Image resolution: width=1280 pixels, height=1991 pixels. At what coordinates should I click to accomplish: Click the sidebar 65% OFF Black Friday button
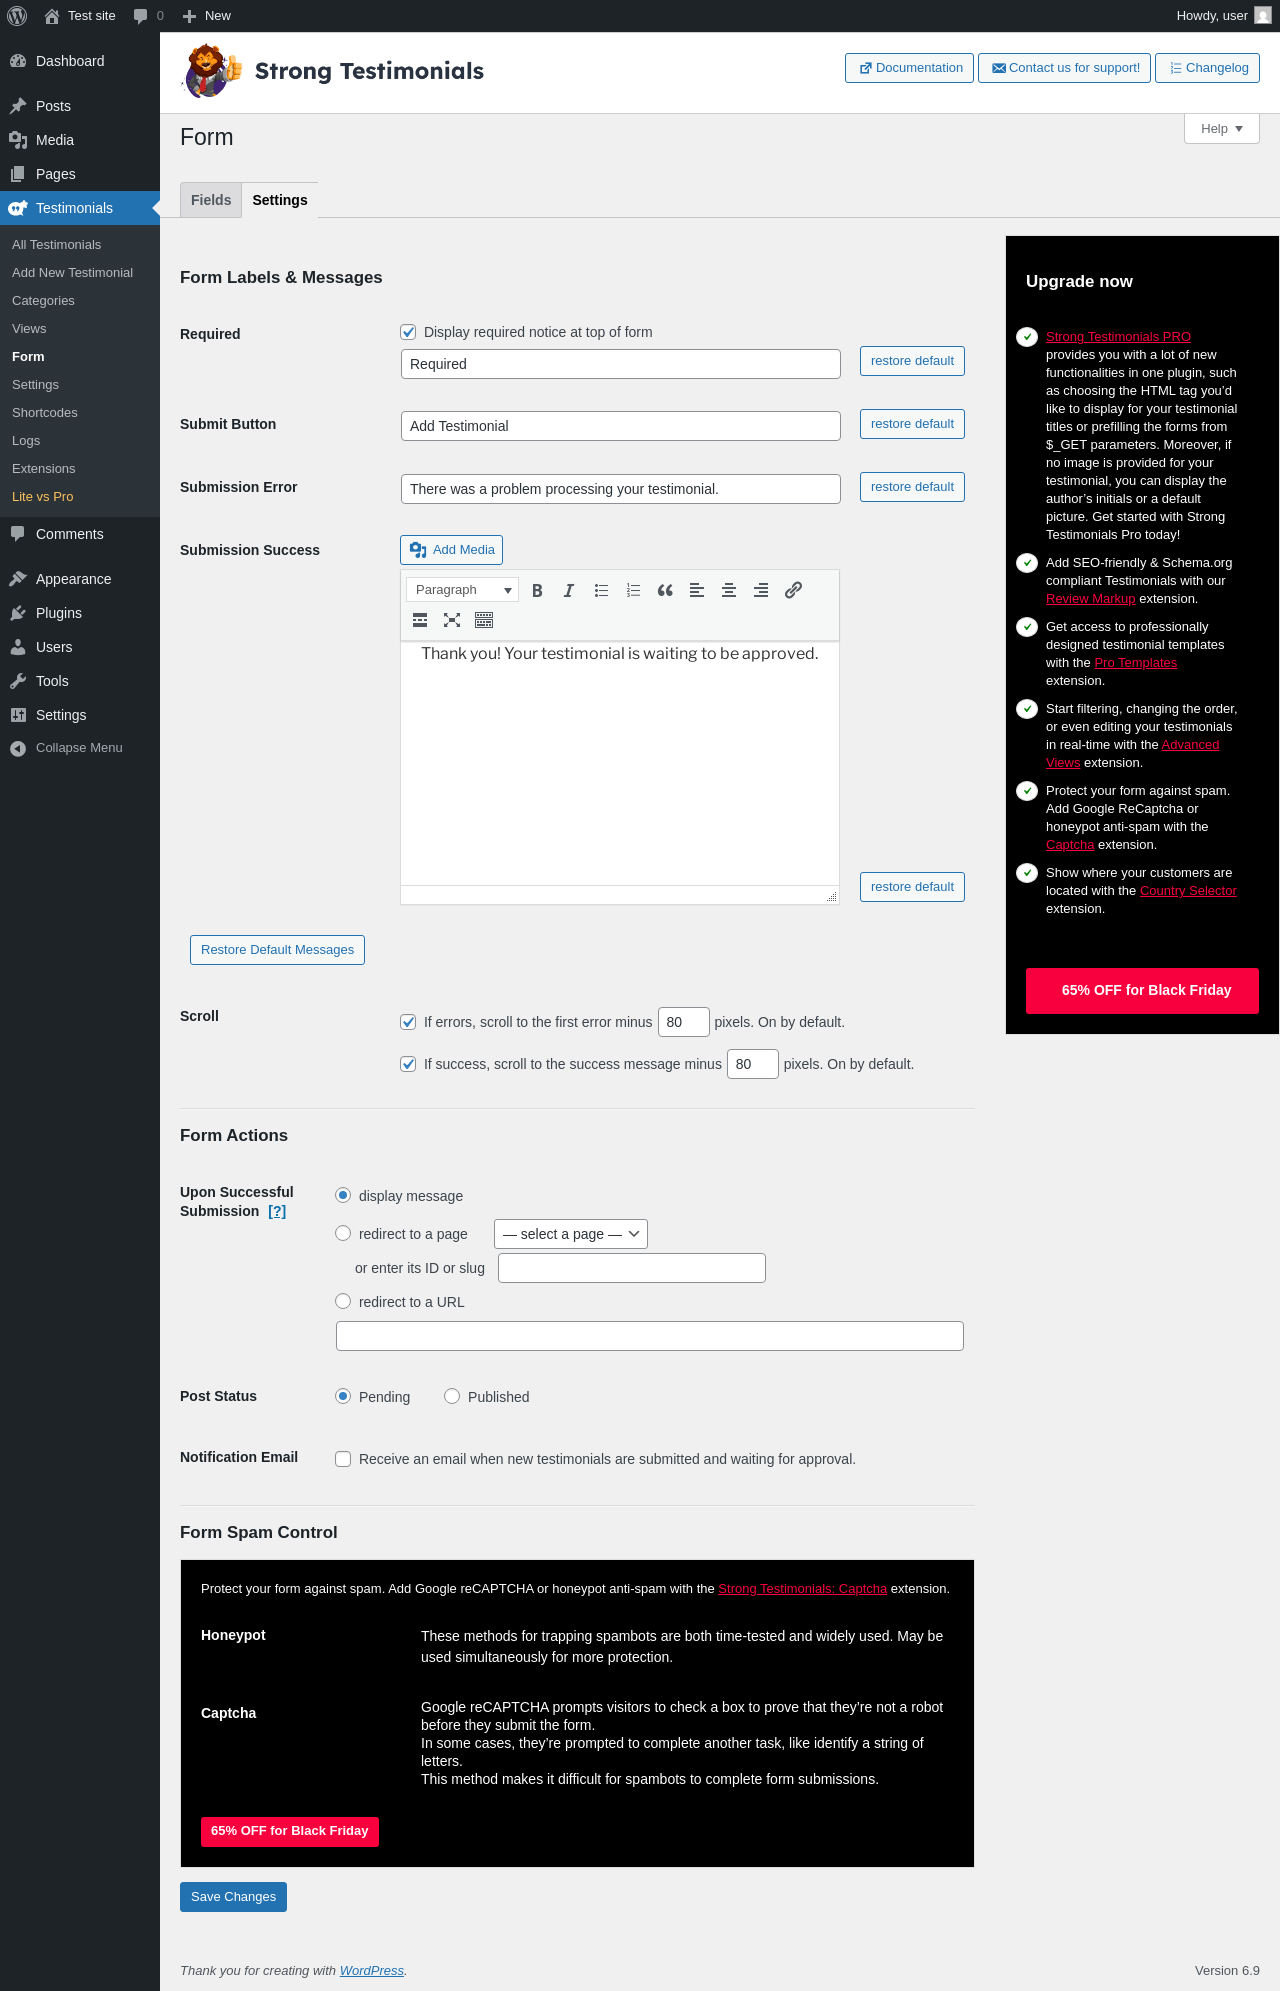[1142, 991]
